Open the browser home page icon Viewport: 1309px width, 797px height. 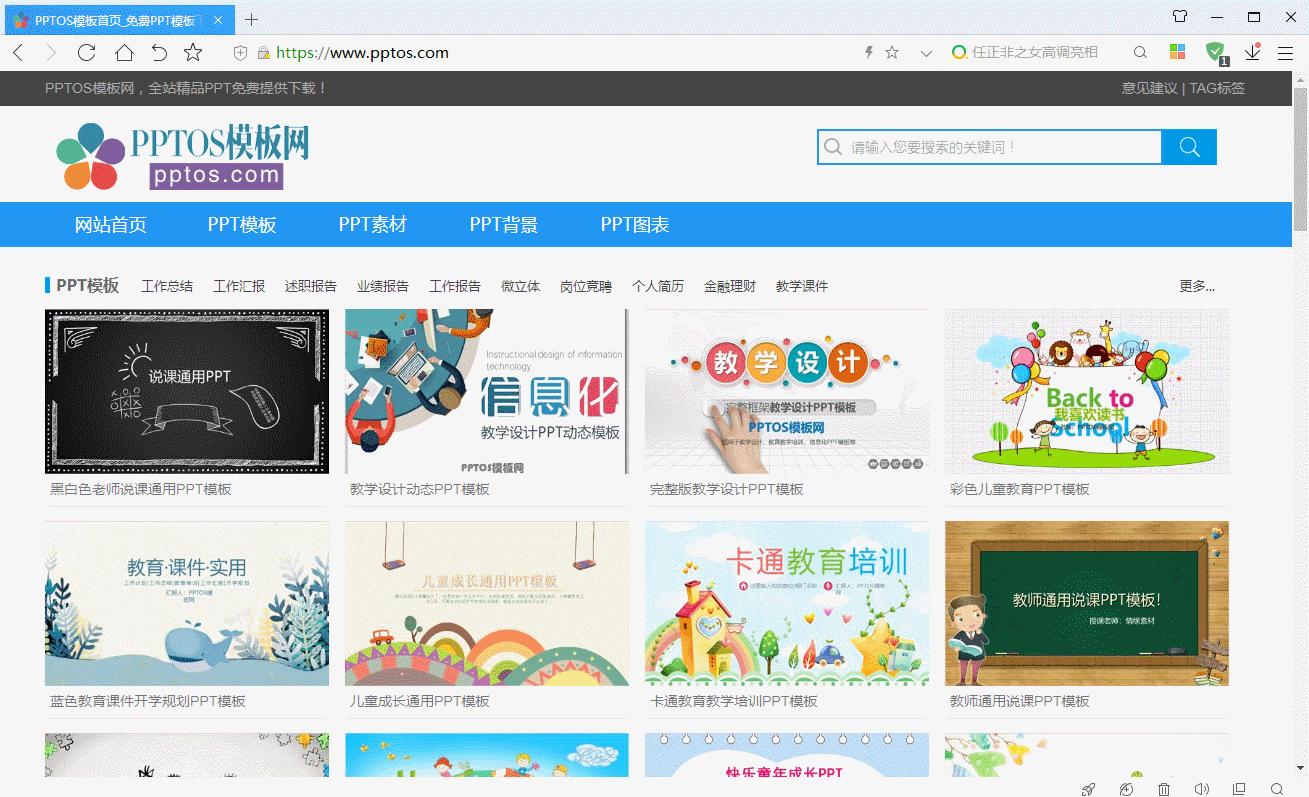coord(123,53)
